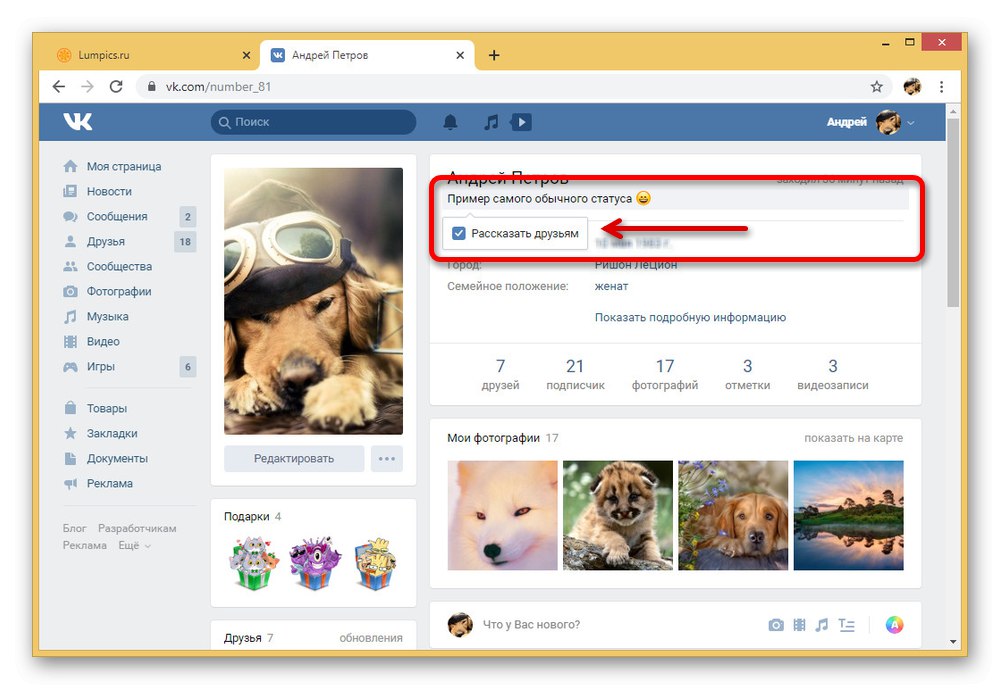Open more actions three-dot button under avatar

coord(386,459)
